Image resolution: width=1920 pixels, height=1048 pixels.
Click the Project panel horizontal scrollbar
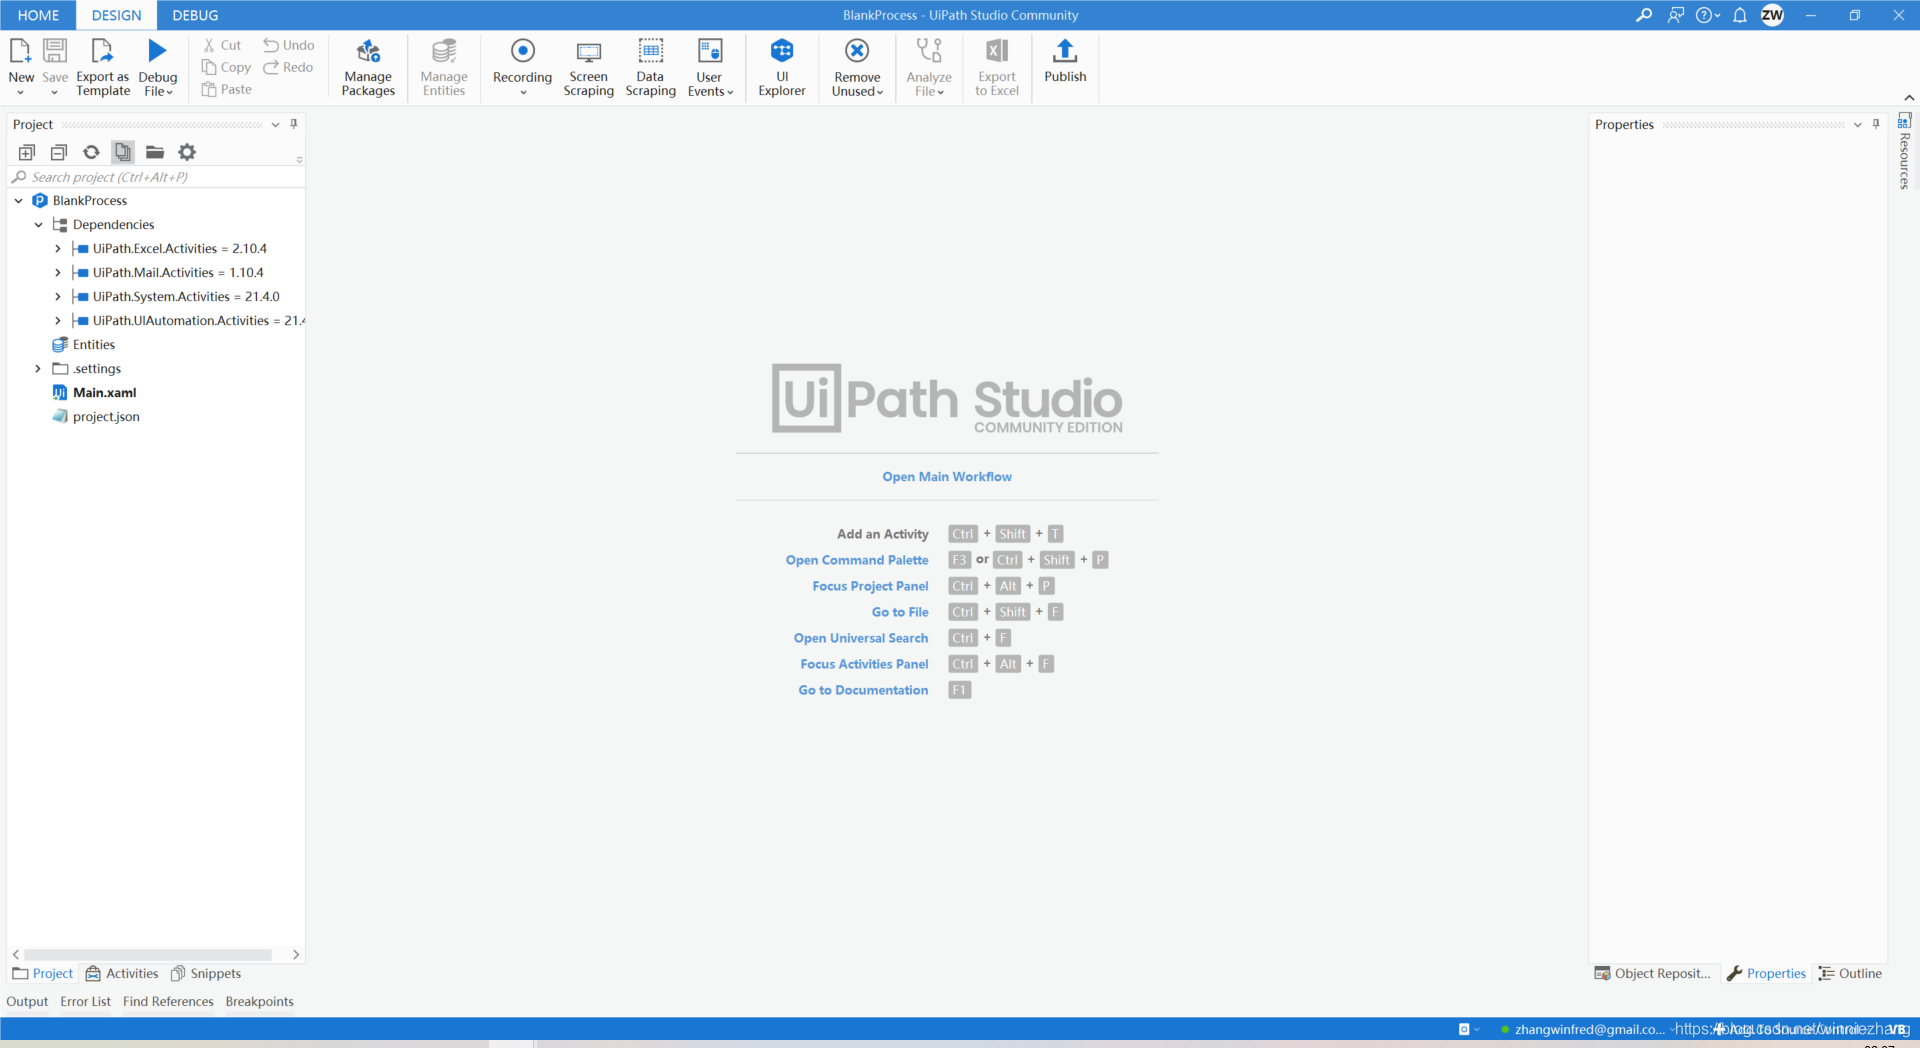148,955
